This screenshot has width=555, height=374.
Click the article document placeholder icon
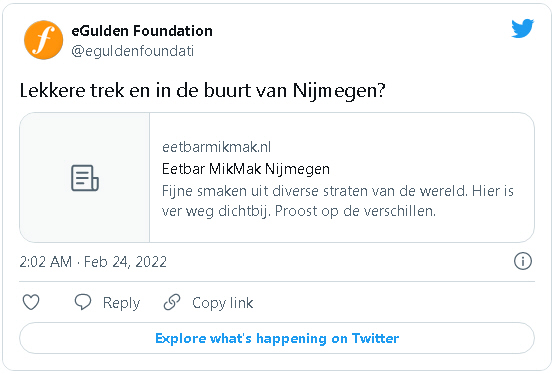(x=85, y=178)
